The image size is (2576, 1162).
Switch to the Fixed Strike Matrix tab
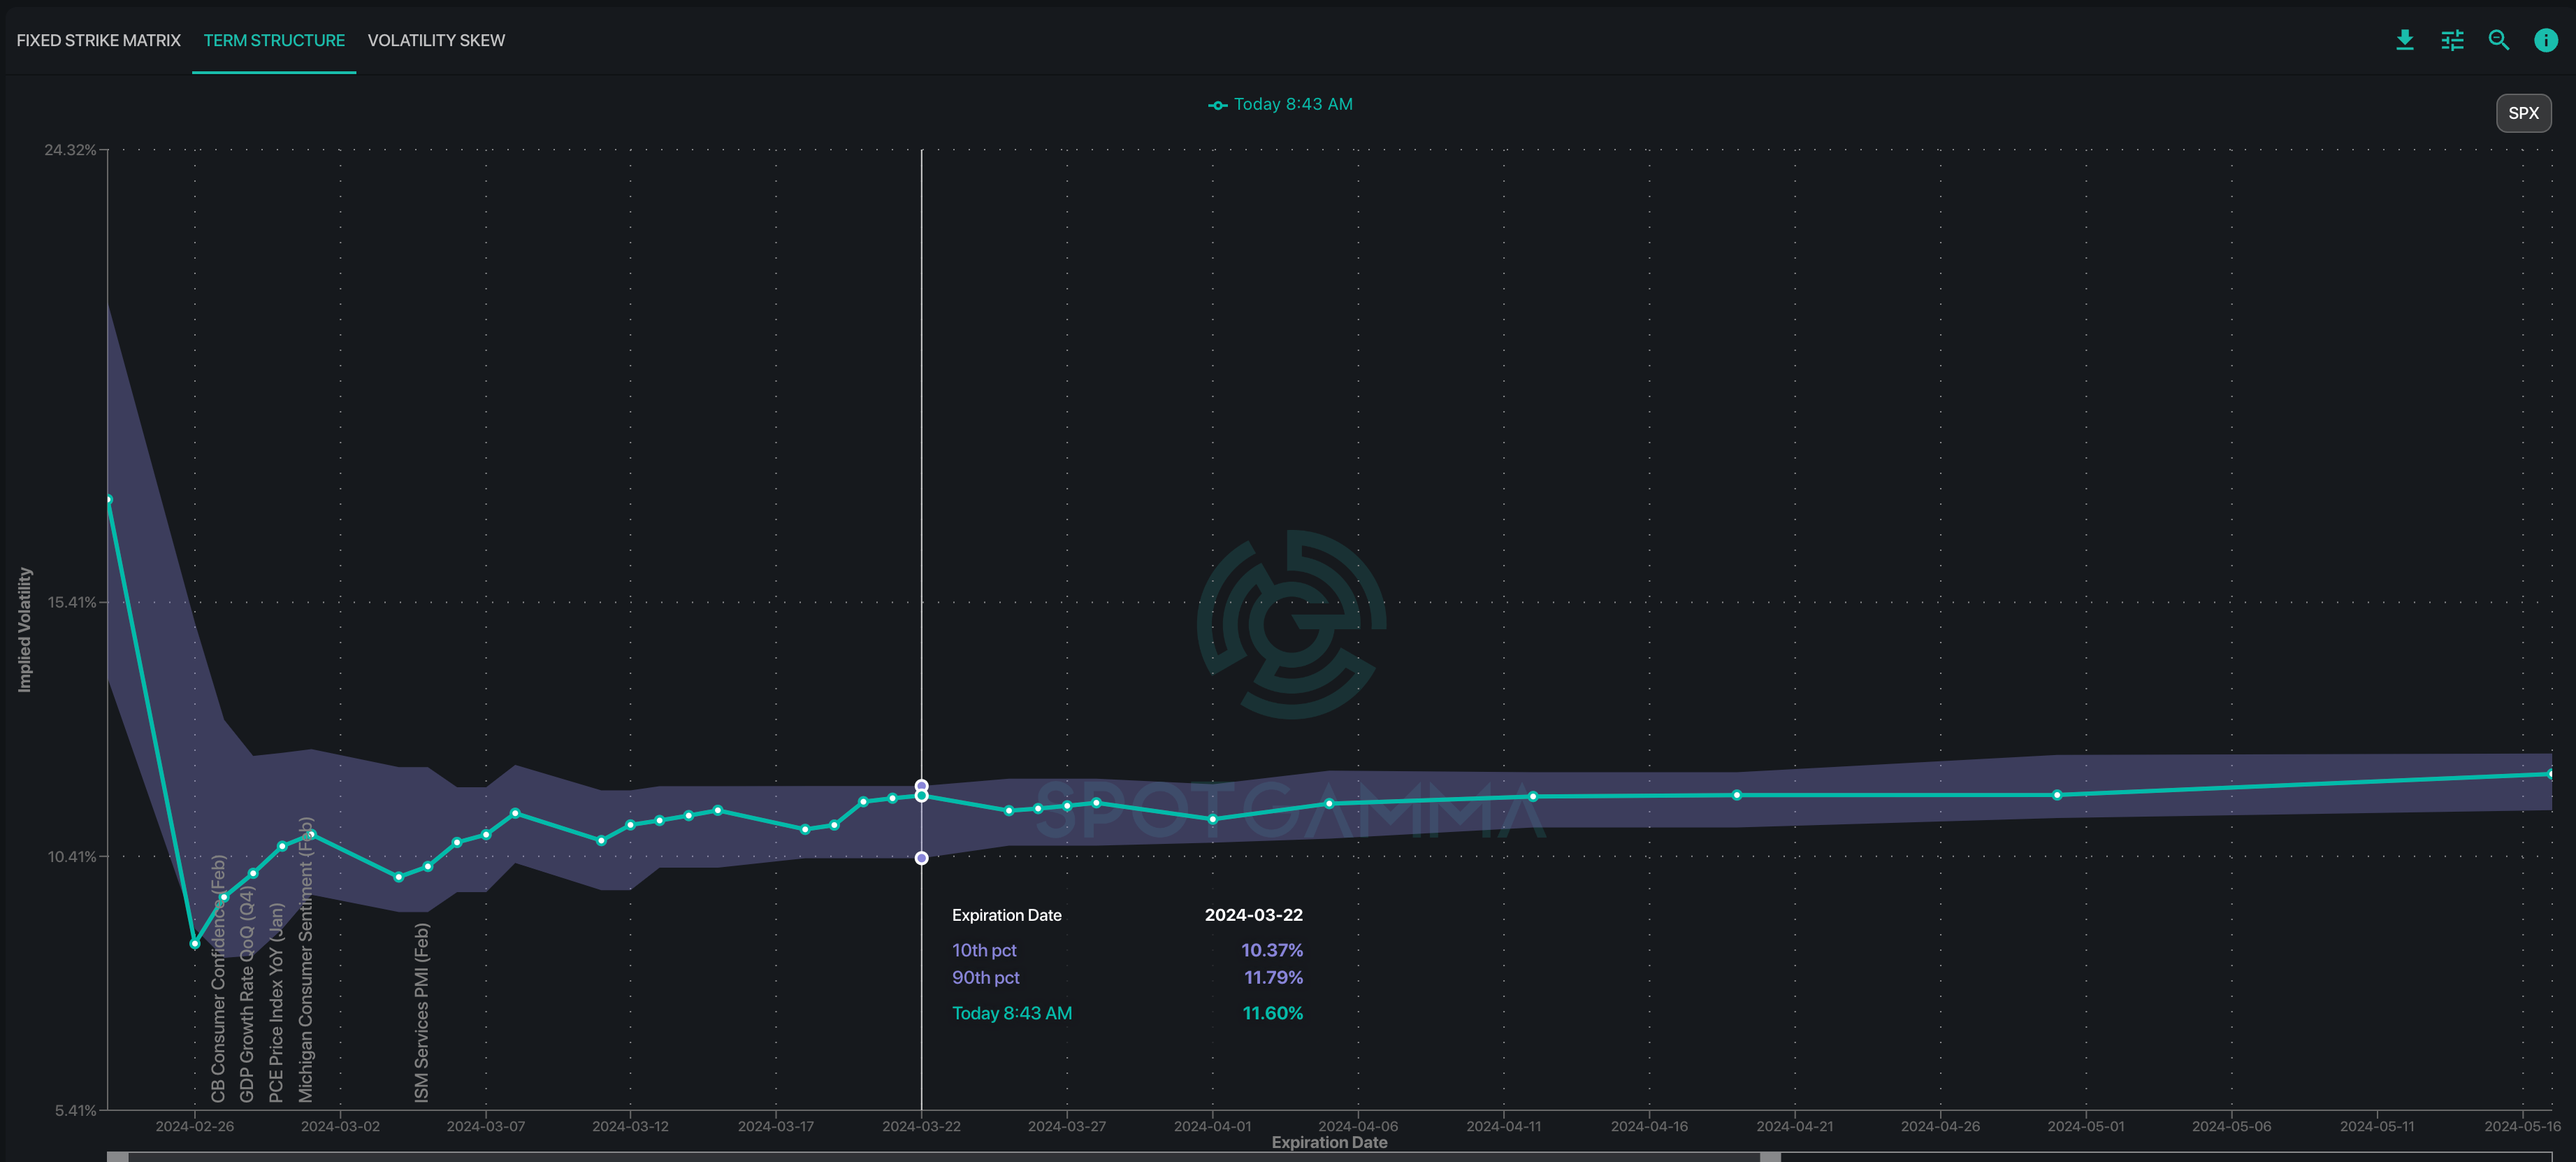tap(98, 40)
